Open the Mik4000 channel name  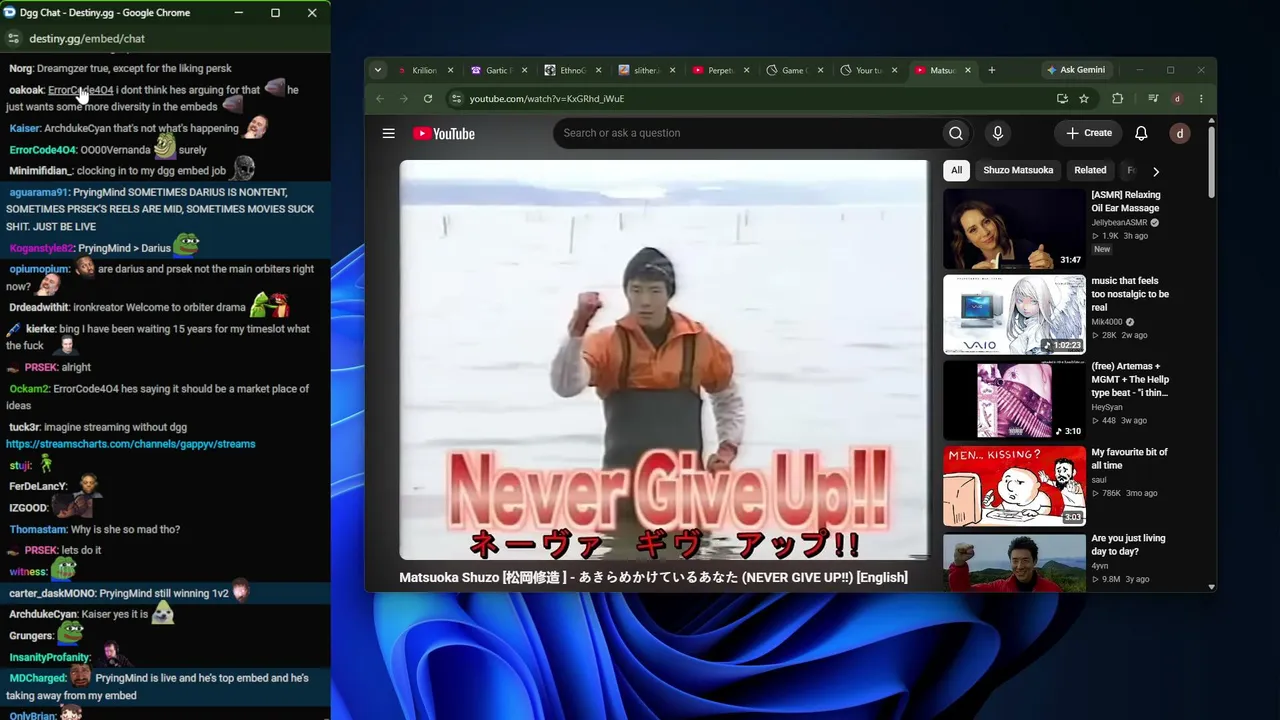[x=1109, y=322]
